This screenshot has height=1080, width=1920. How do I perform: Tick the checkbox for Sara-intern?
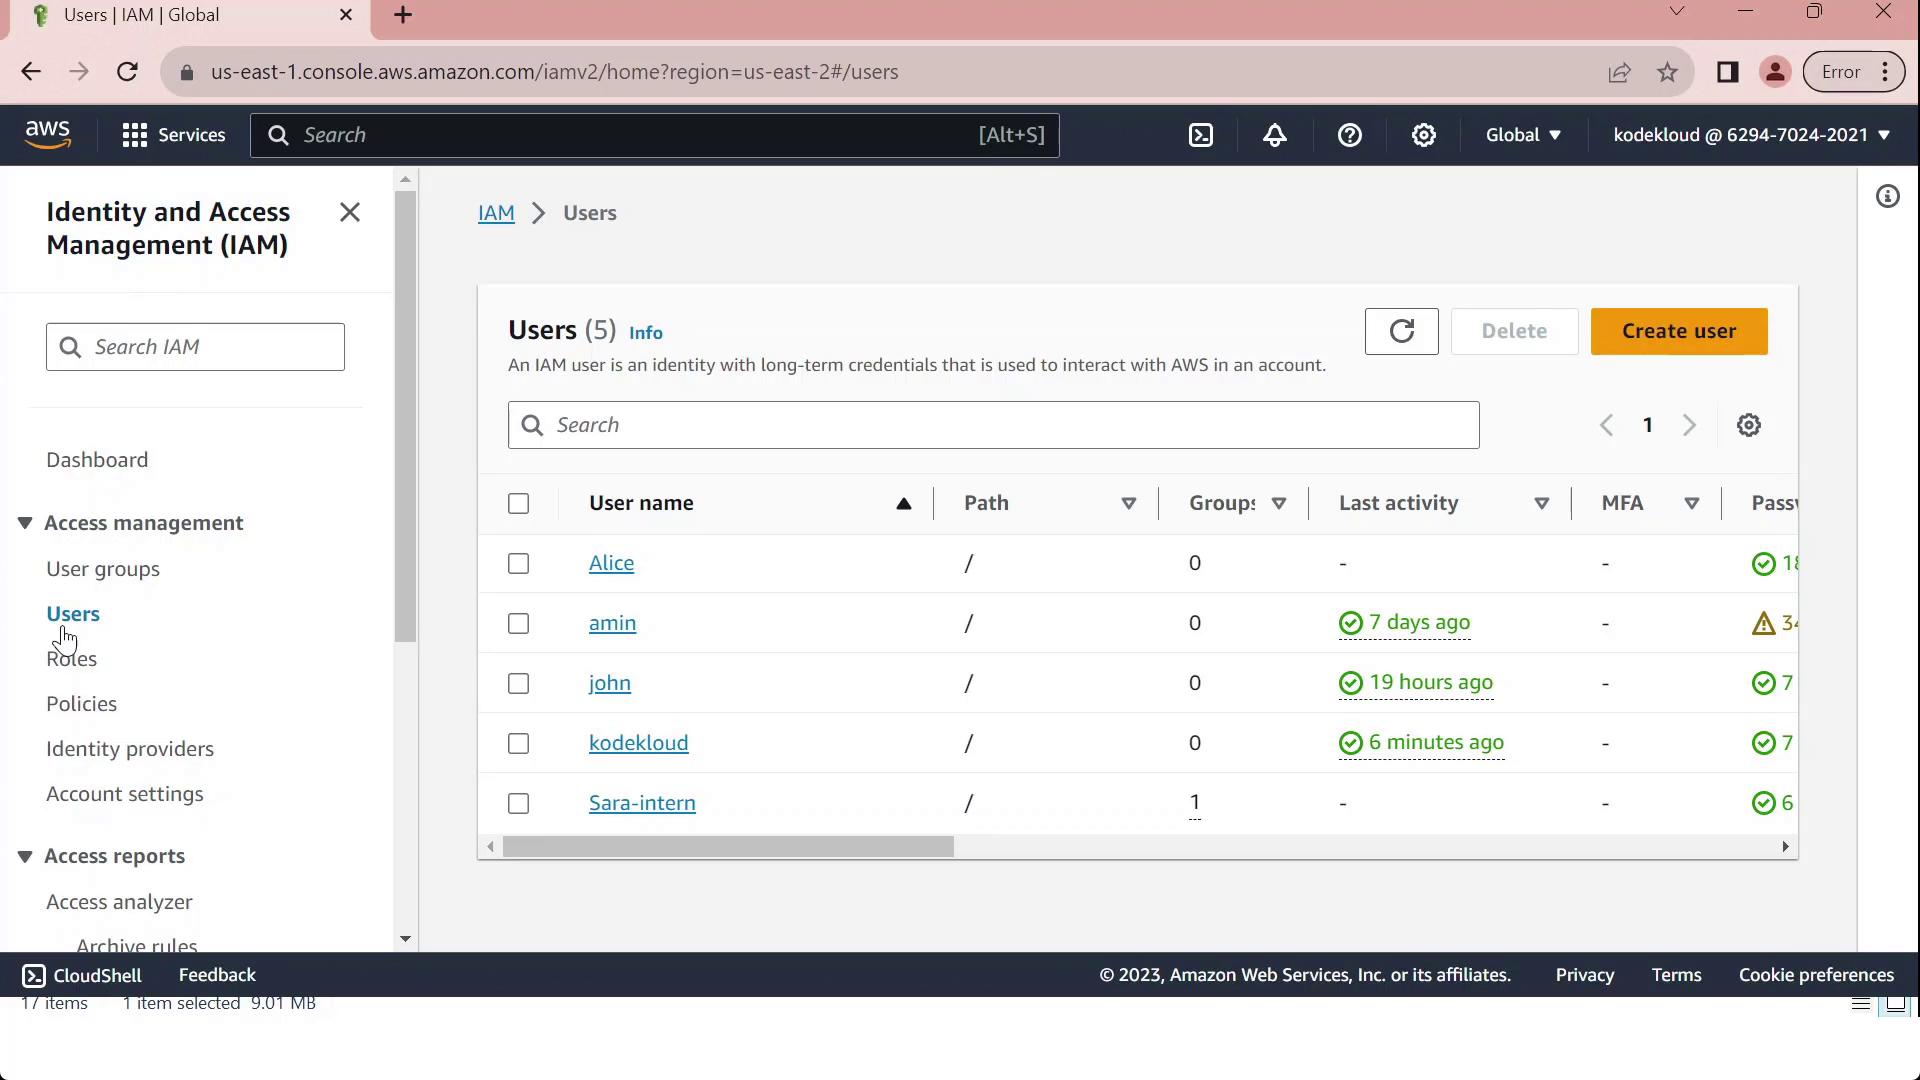point(518,804)
